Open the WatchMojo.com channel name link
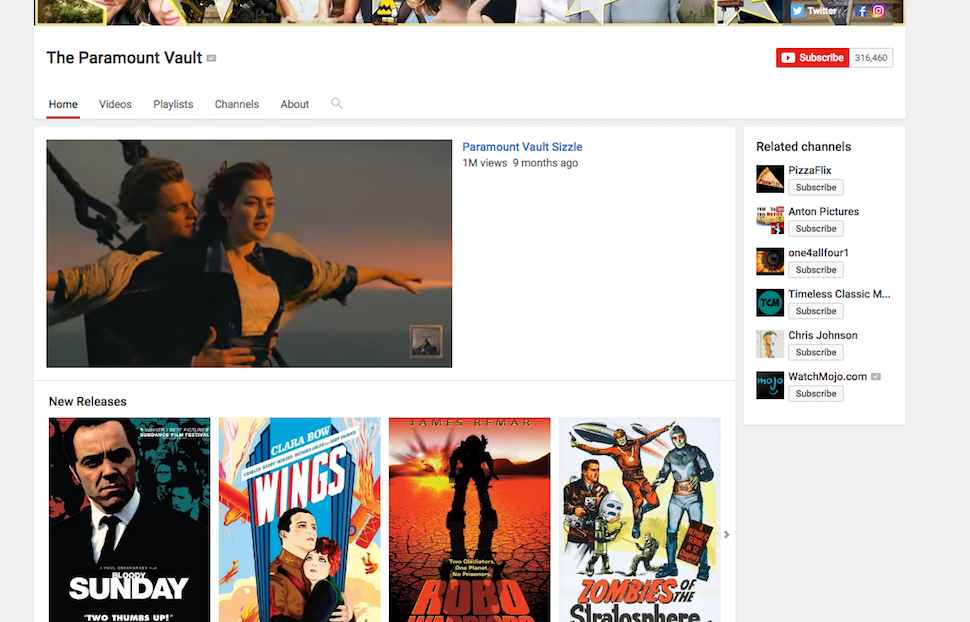 827,376
